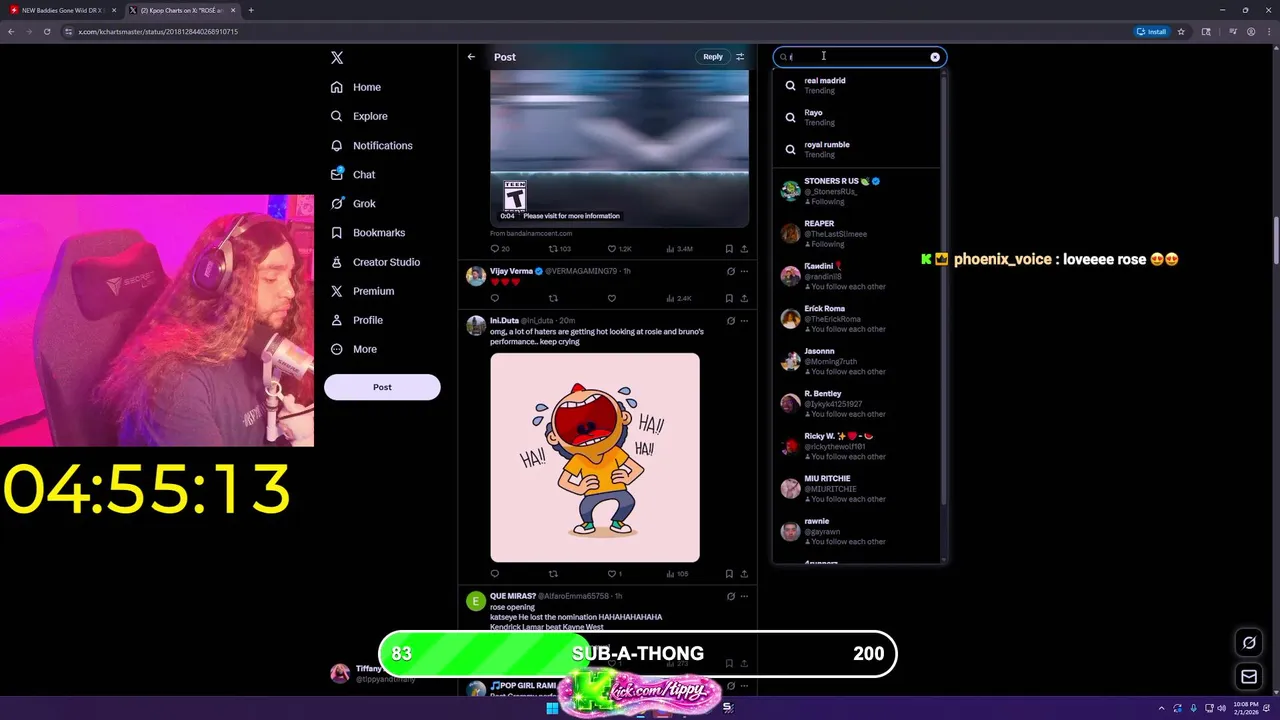Open reply sort options next to Reply

click(x=740, y=57)
